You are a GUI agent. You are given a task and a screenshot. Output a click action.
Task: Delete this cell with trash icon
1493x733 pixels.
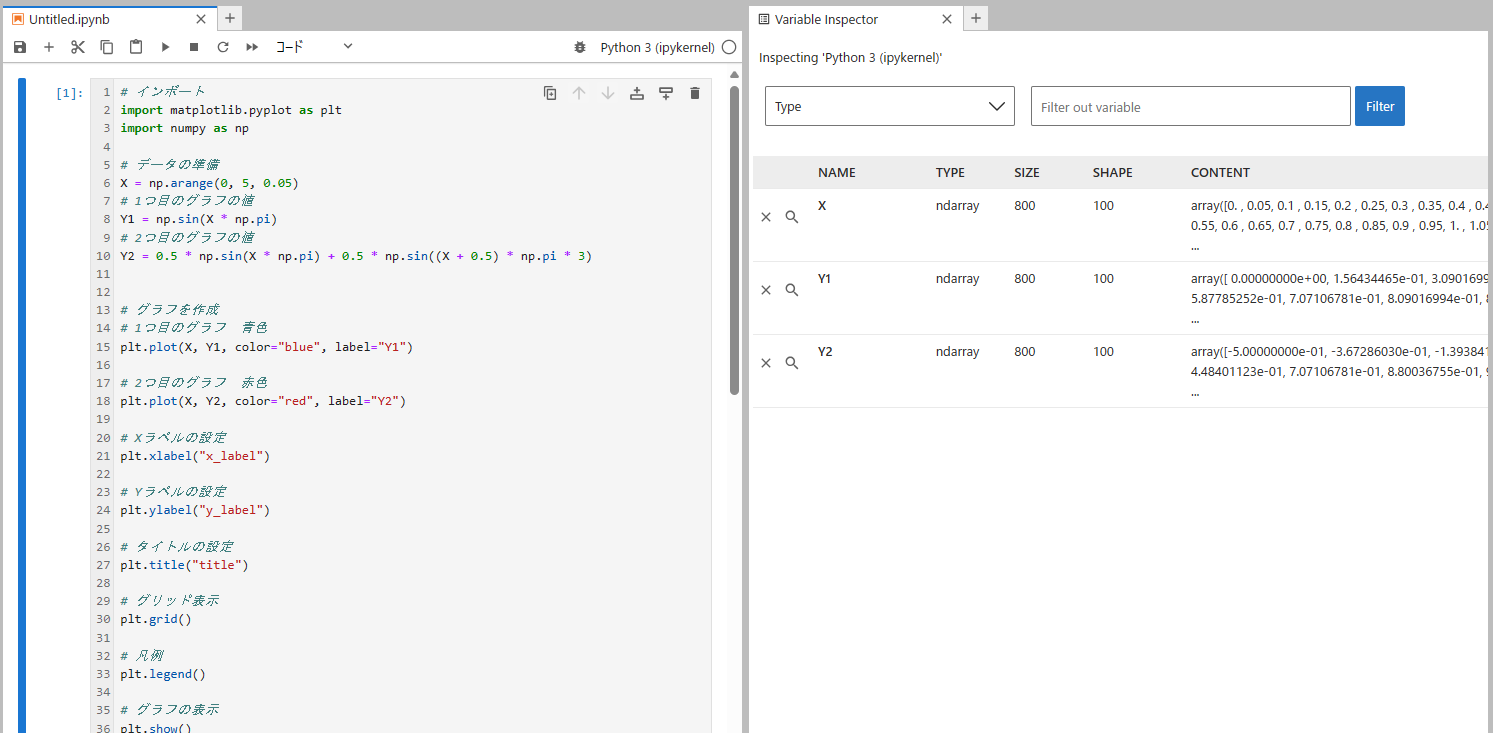(x=695, y=93)
